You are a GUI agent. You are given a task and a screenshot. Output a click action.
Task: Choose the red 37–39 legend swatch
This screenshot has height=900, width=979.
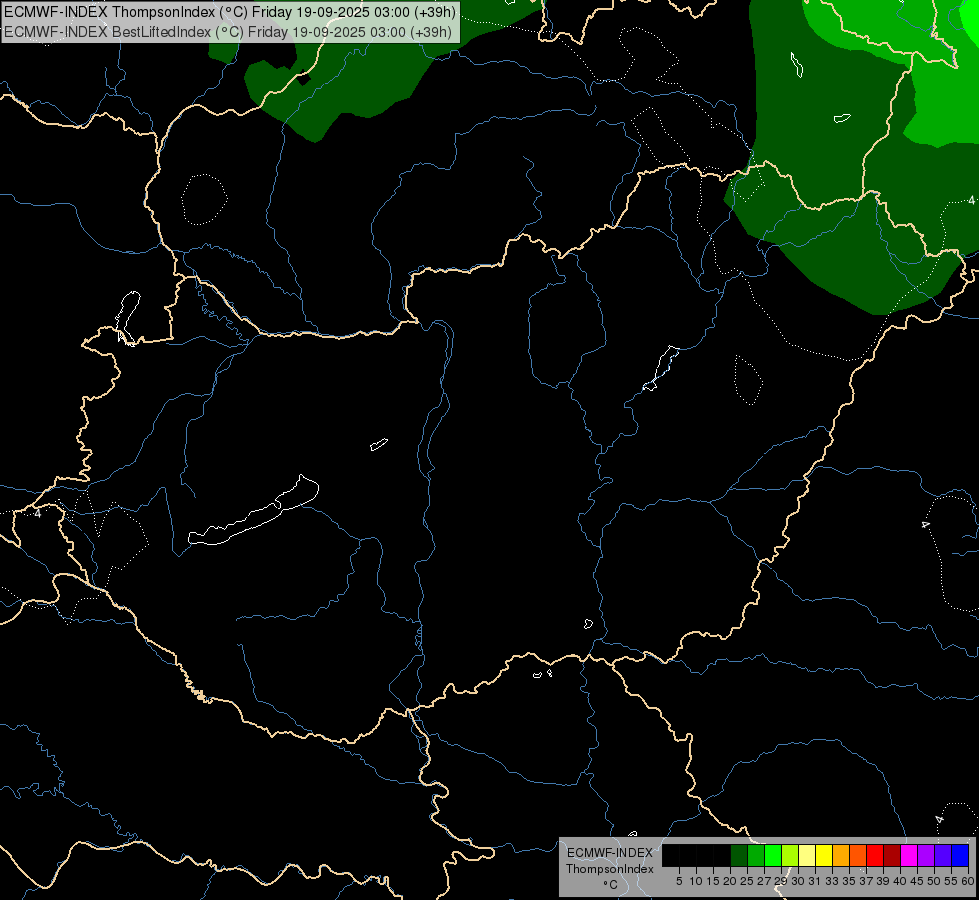[x=875, y=855]
